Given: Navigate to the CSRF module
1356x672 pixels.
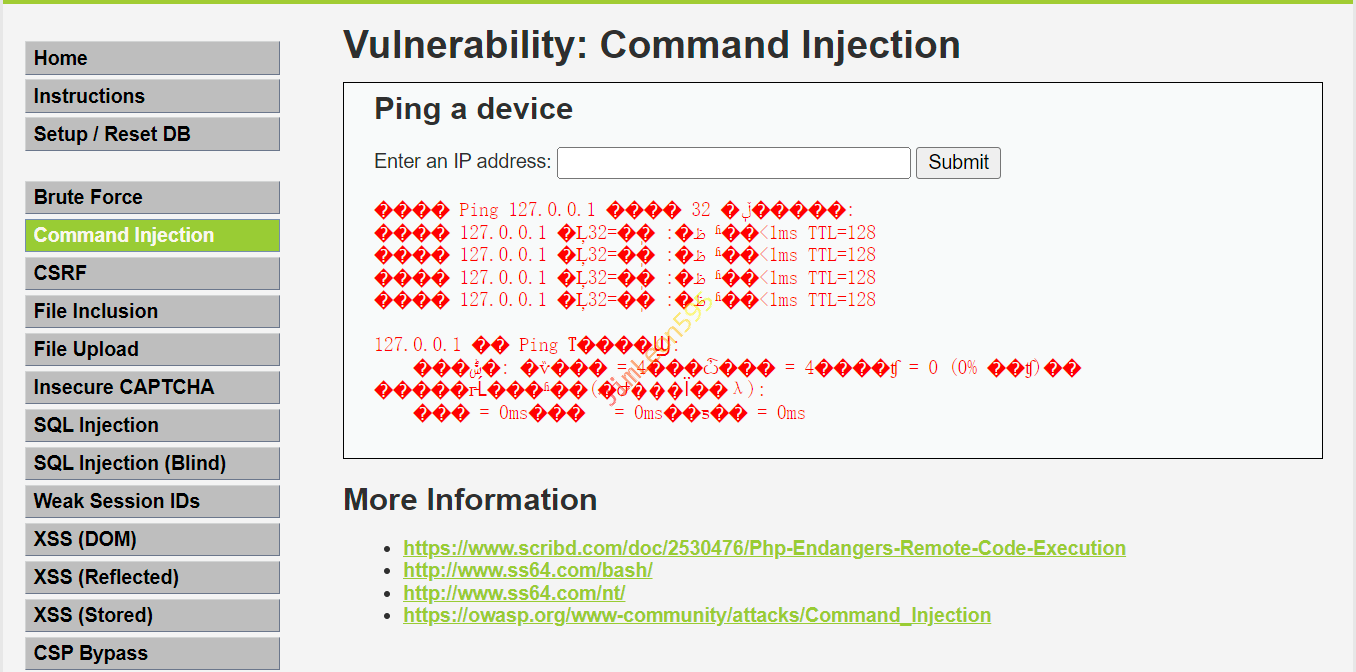Looking at the screenshot, I should coord(152,273).
